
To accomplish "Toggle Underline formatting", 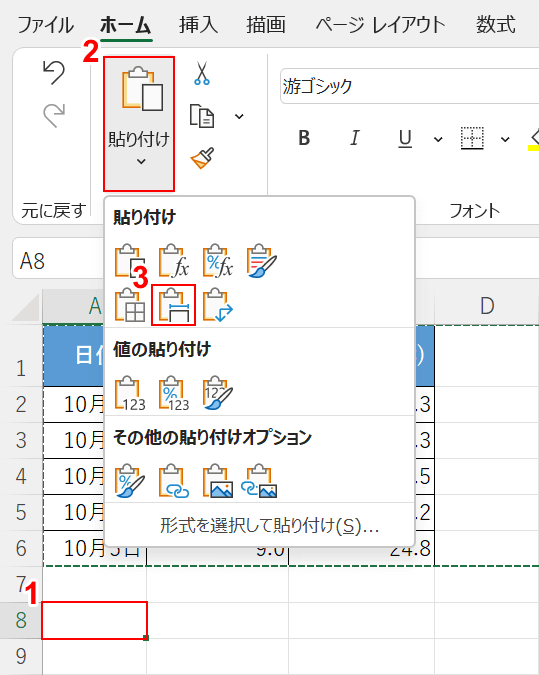I will pos(405,139).
